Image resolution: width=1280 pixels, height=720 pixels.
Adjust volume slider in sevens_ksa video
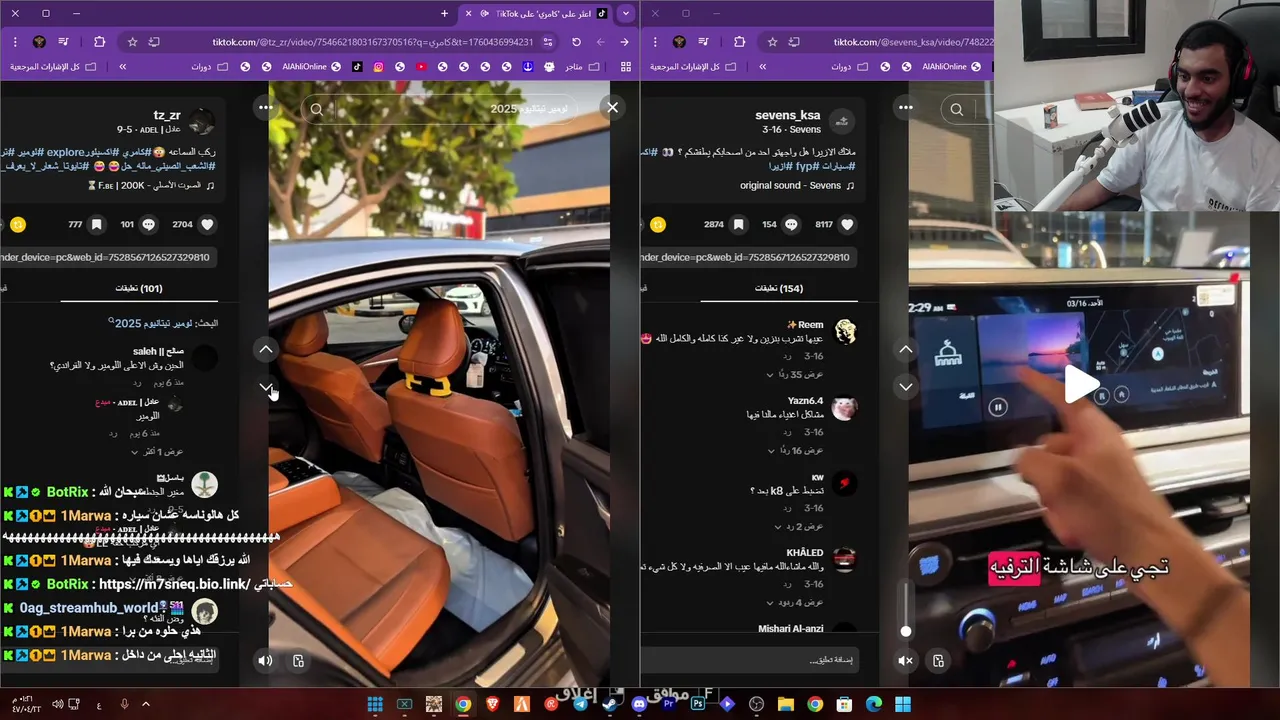[905, 610]
